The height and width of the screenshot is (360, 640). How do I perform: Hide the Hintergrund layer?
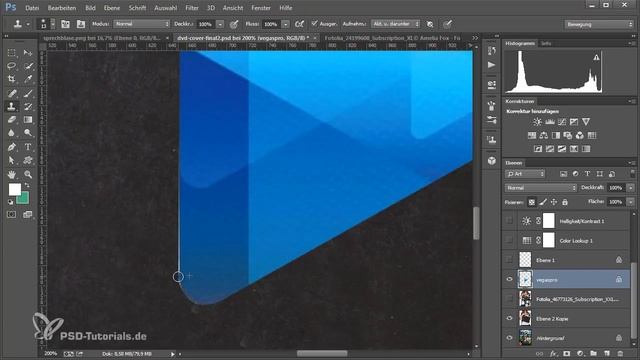coord(509,338)
